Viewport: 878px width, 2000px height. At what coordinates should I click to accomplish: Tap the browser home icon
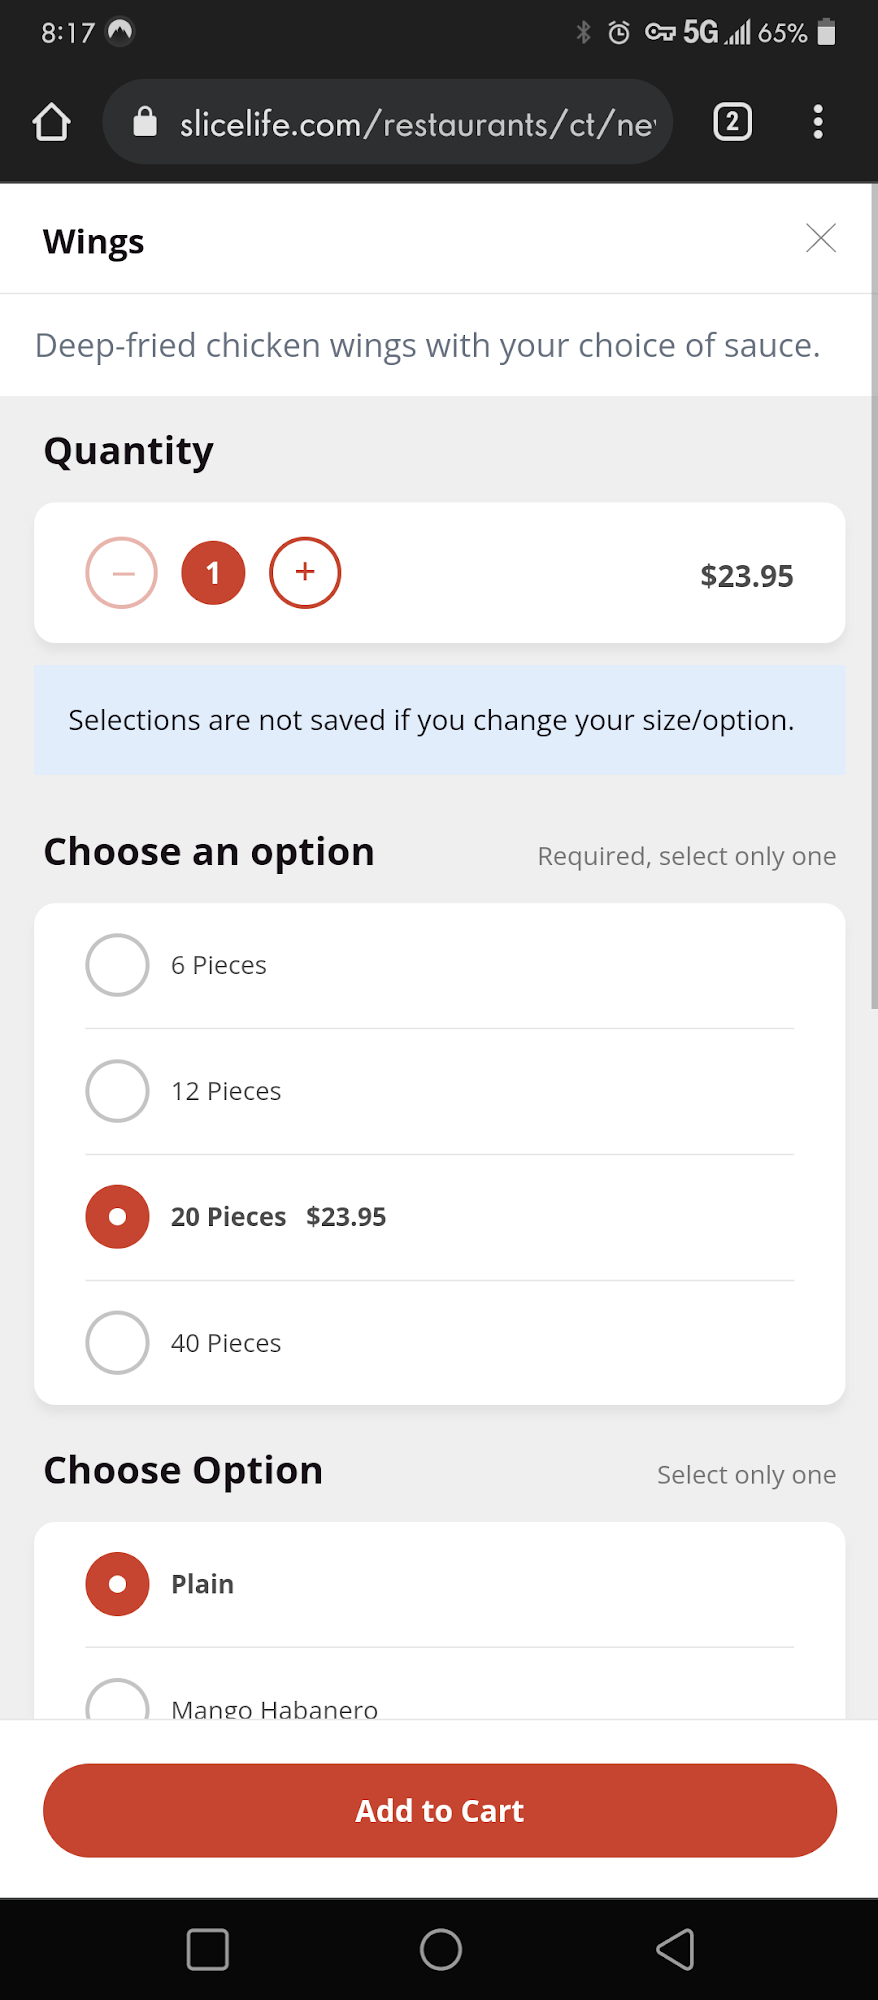[52, 123]
